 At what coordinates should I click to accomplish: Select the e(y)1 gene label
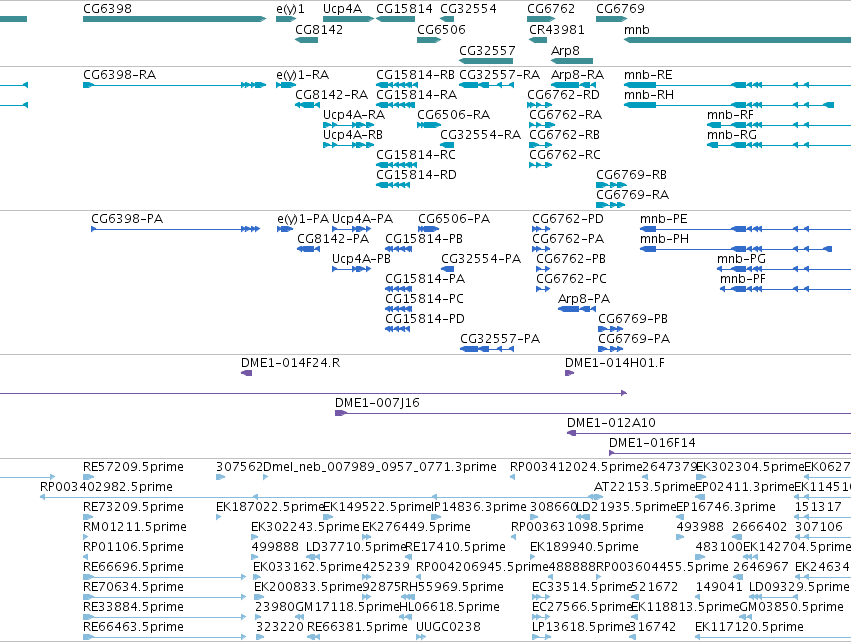290,9
